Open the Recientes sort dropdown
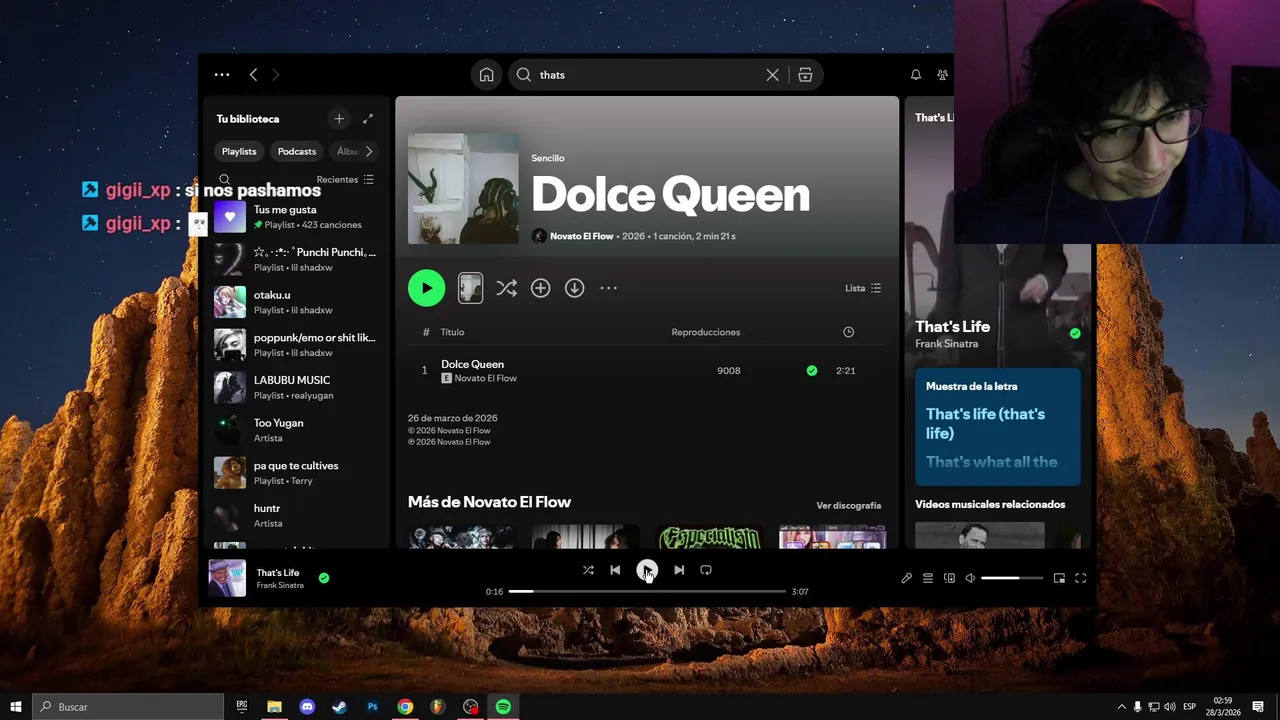This screenshot has height=720, width=1280. pyautogui.click(x=345, y=180)
